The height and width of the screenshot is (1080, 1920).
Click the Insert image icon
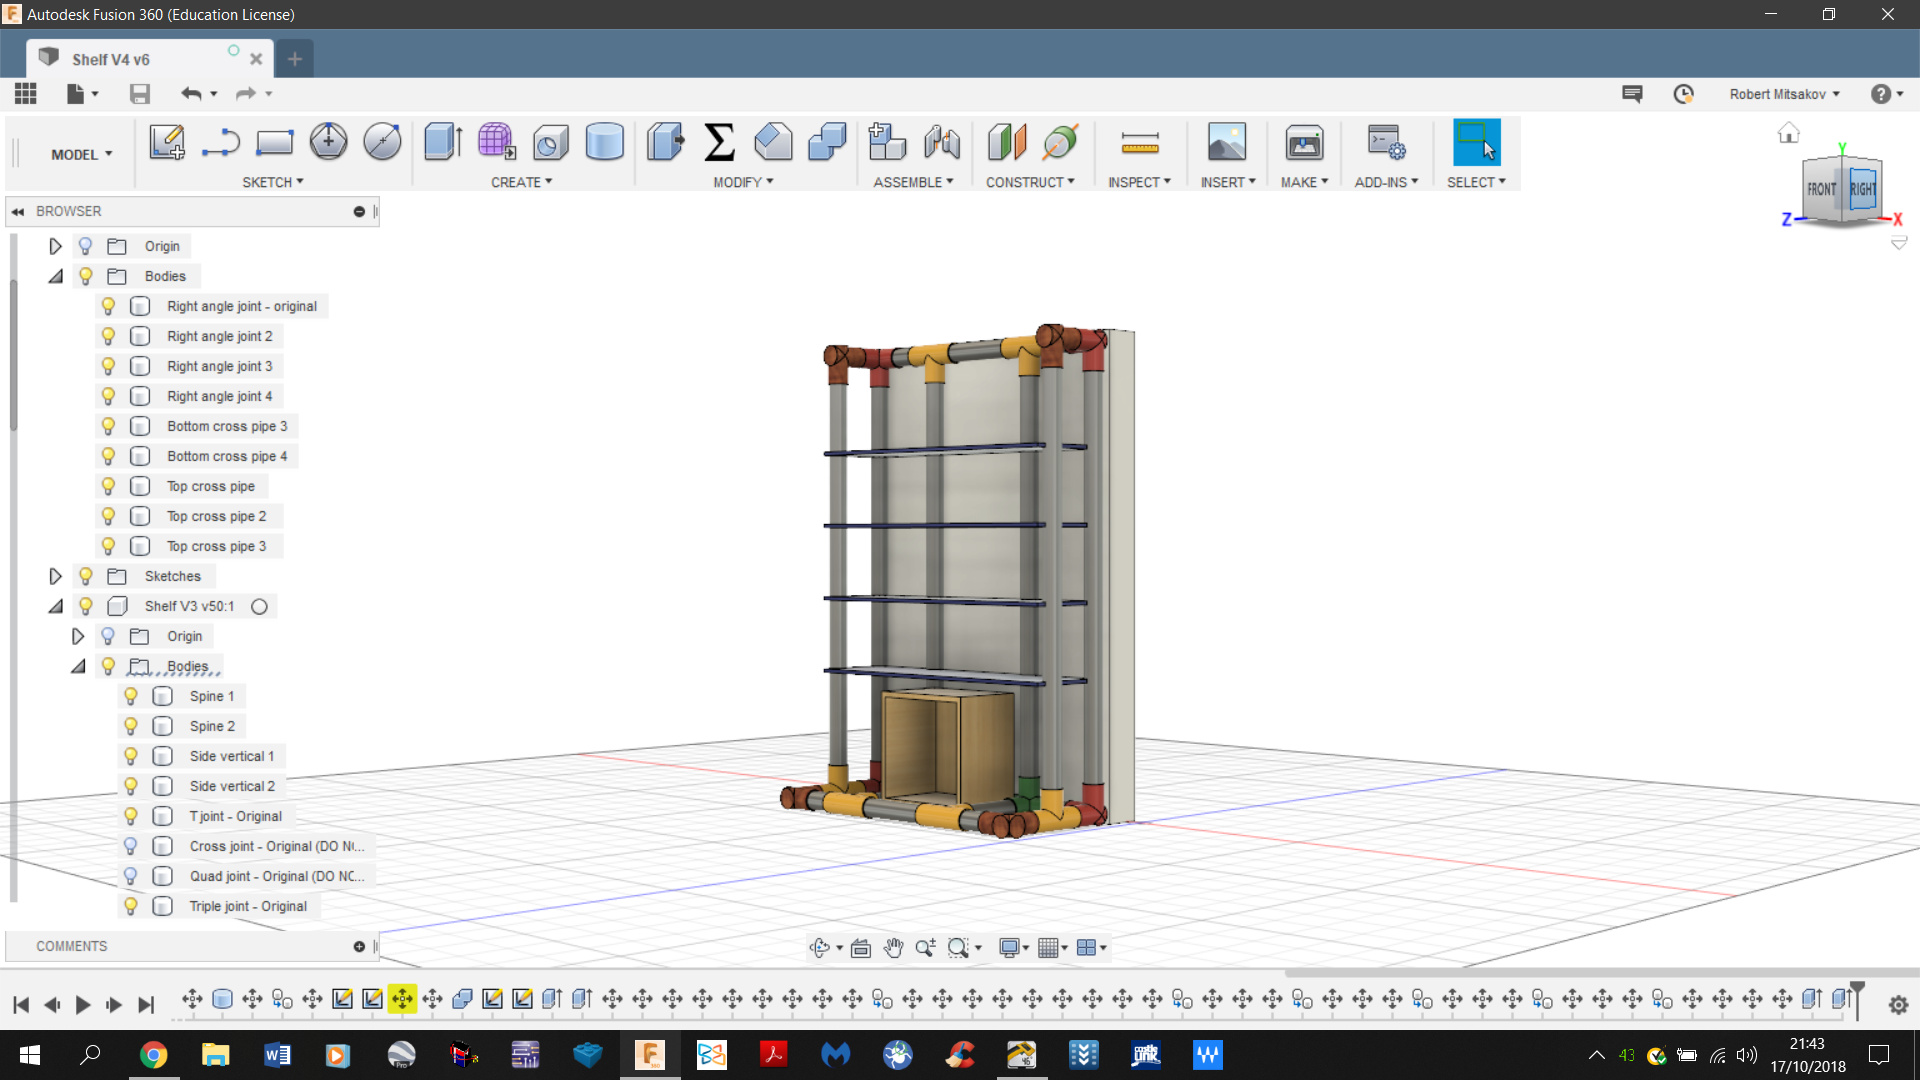(1227, 142)
